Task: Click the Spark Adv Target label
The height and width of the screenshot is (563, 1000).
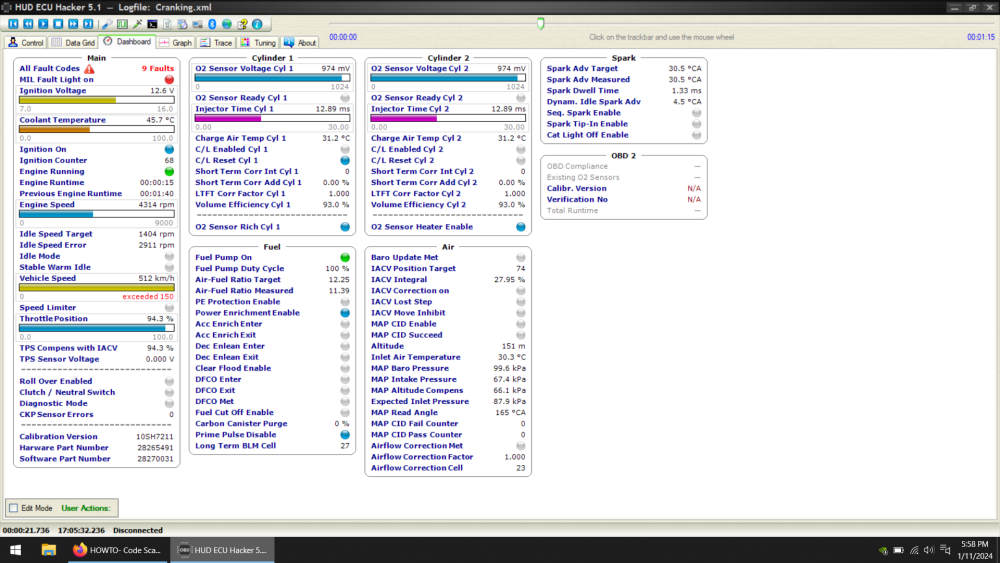Action: tap(582, 69)
